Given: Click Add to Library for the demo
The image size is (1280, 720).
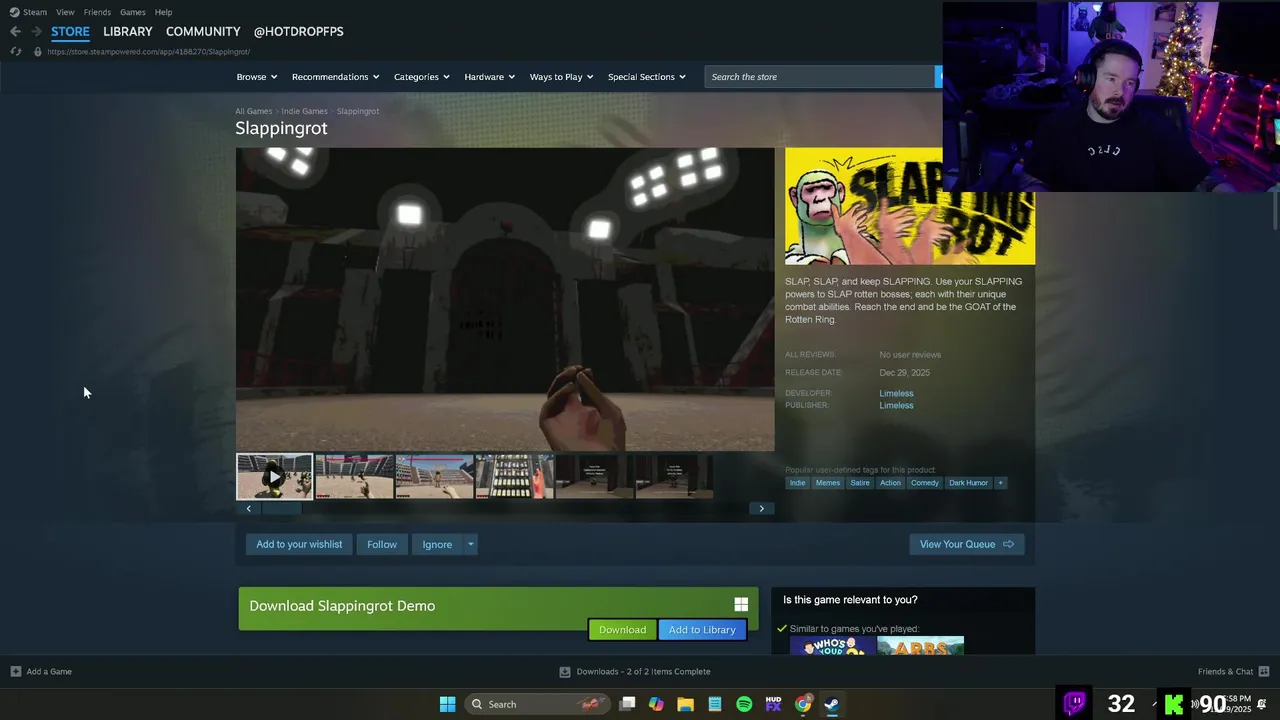Looking at the screenshot, I should click(702, 629).
